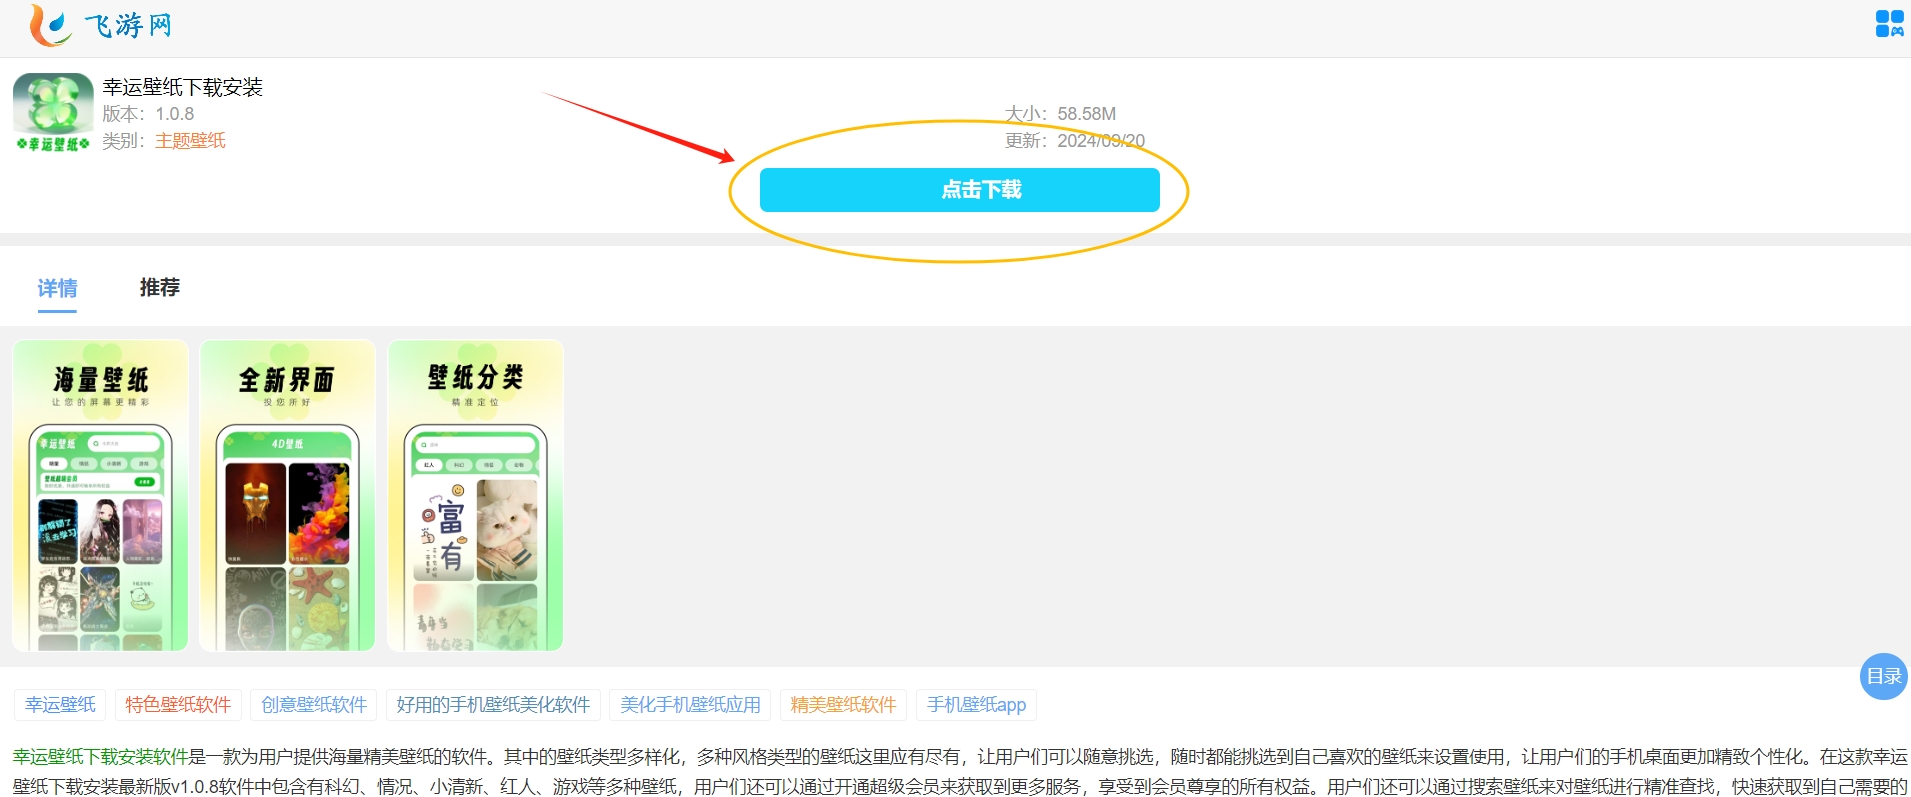Open the 精美壁纸软件 tag
Image resolution: width=1911 pixels, height=797 pixels.
coord(843,705)
